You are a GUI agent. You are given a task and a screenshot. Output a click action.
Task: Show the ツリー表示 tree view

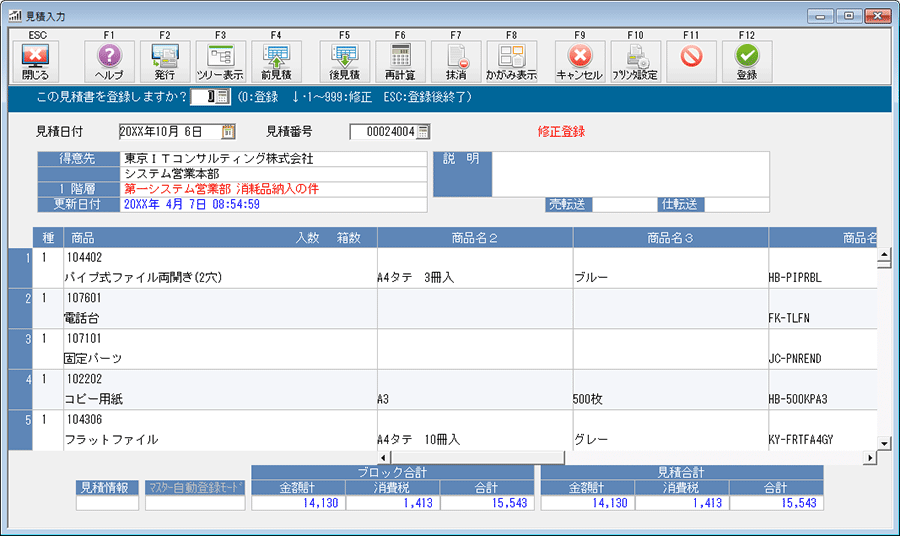point(220,61)
